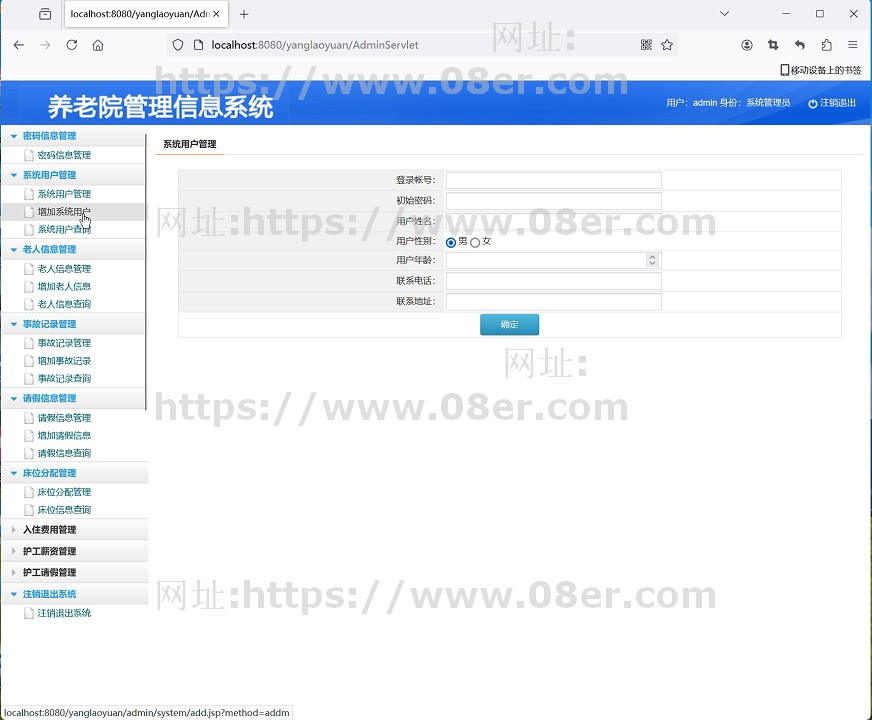
Task: Collapse the 系统用户管理 section
Action: coord(14,175)
